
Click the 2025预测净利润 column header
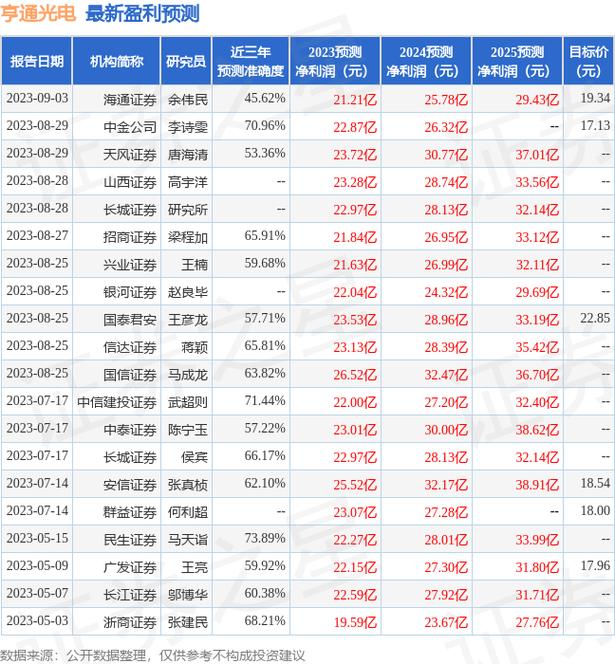(517, 61)
